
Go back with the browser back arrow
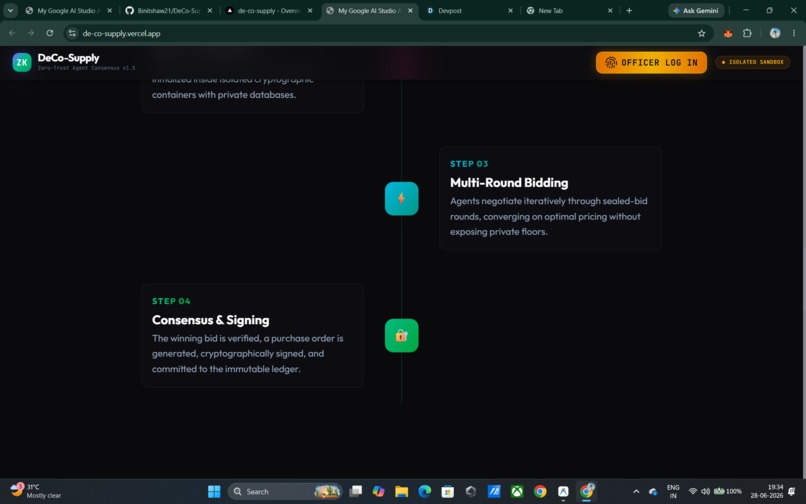coord(12,33)
